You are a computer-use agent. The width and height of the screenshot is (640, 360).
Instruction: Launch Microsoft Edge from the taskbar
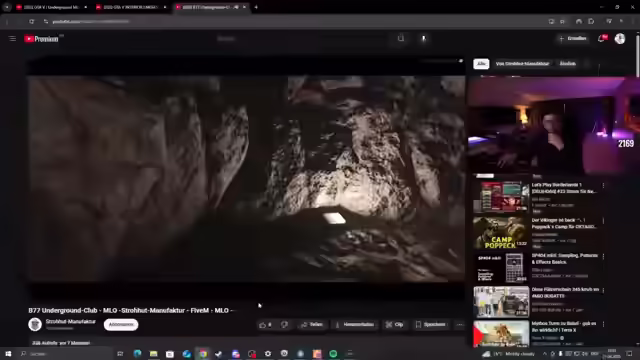click(x=137, y=353)
